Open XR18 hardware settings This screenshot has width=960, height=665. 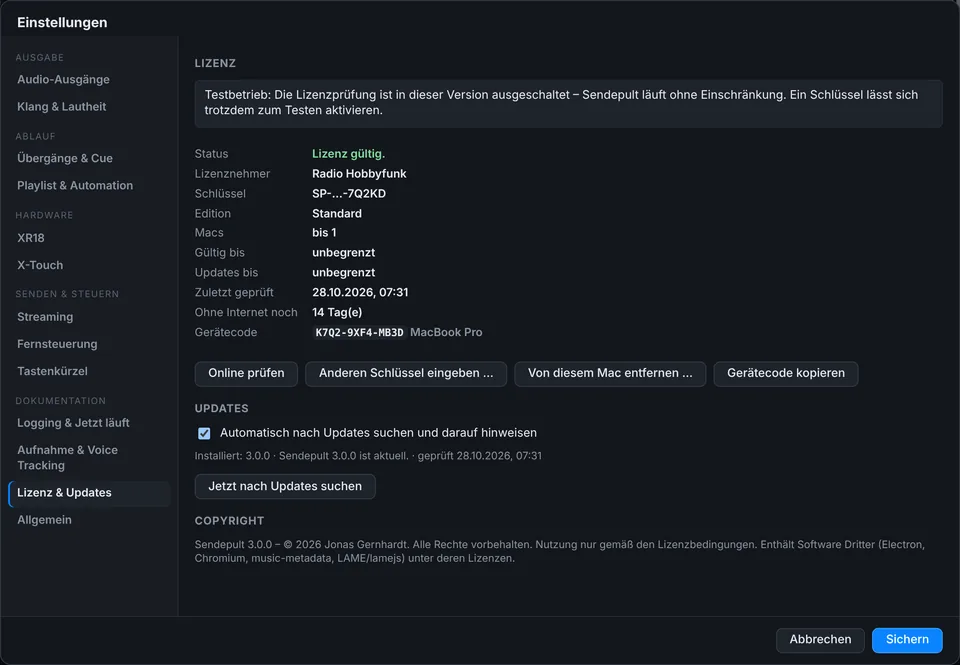(x=89, y=238)
